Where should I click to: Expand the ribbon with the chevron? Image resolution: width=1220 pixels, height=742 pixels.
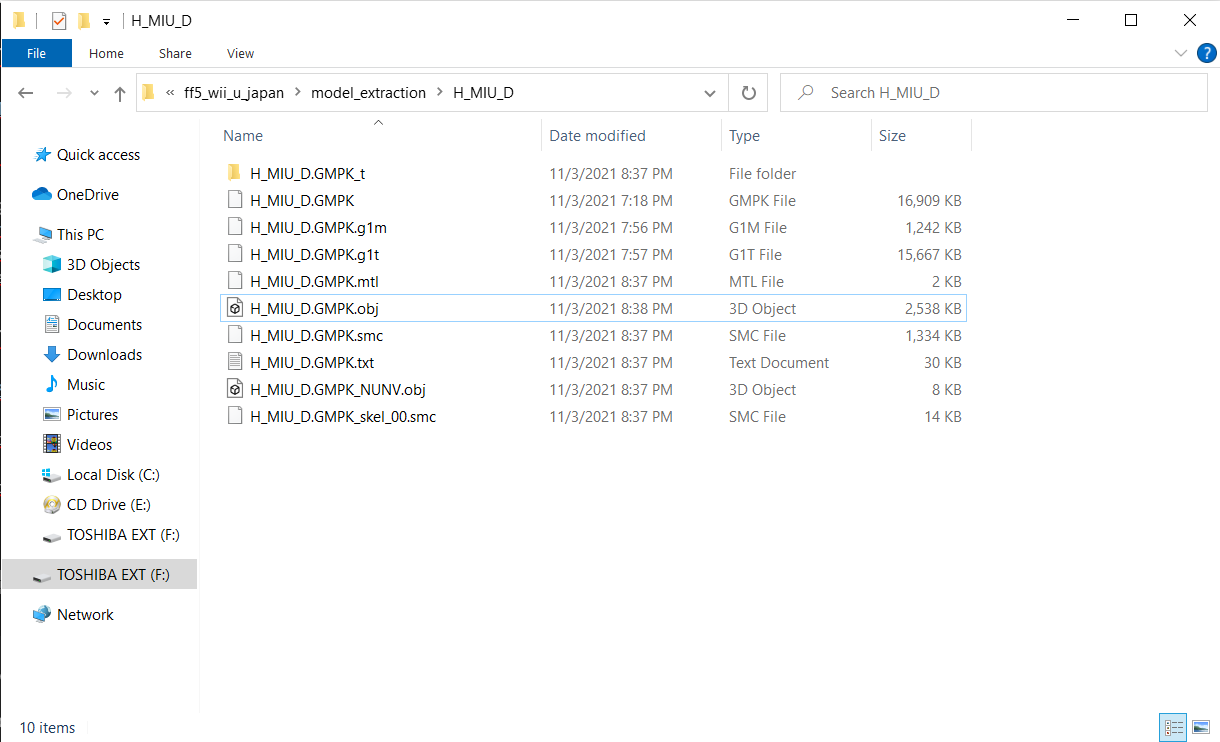1180,53
